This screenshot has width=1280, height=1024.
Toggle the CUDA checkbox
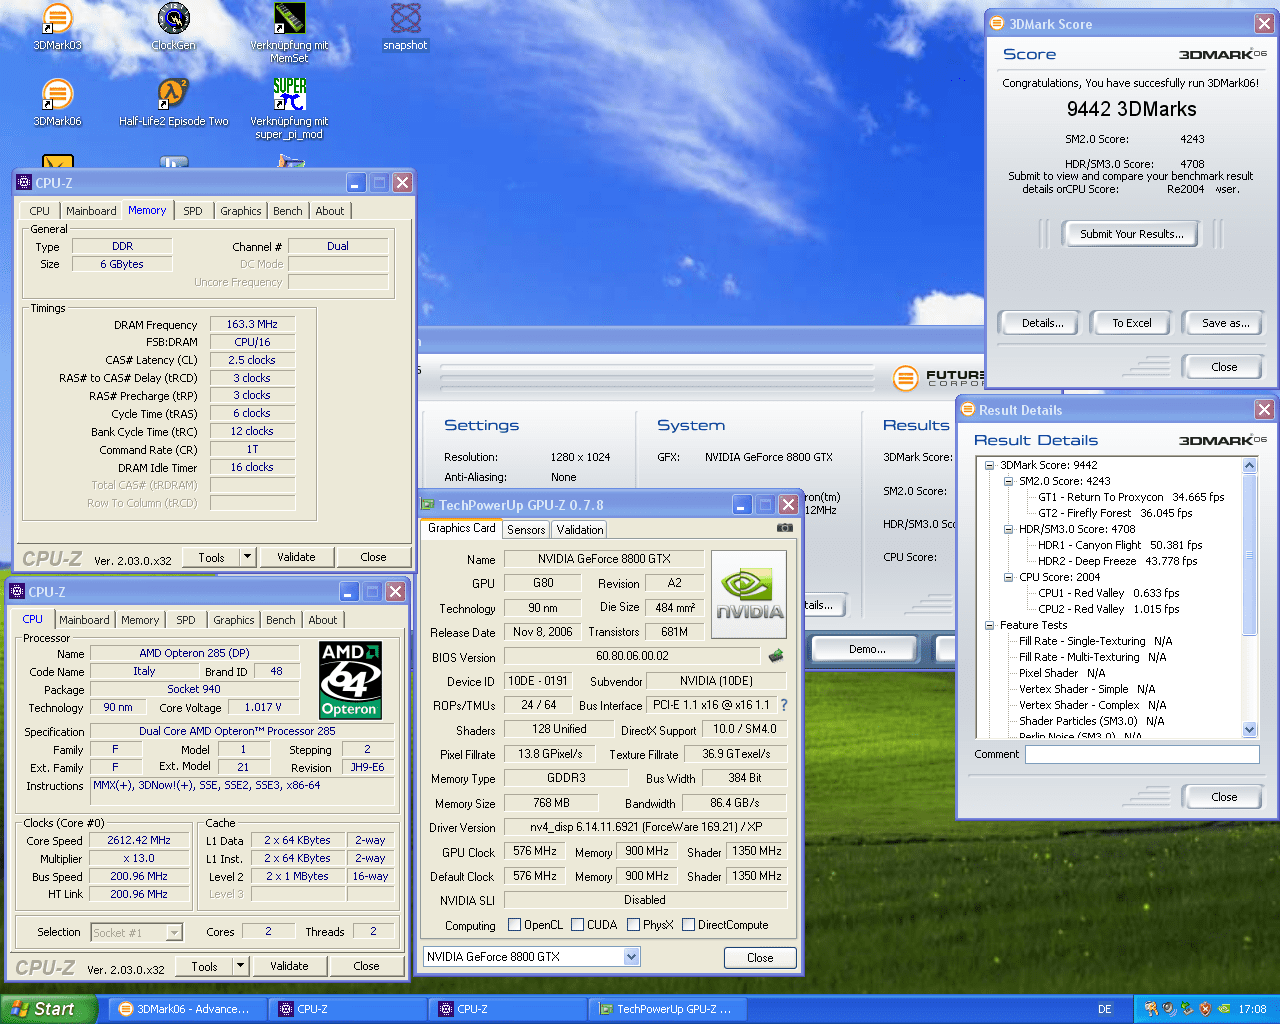pos(578,925)
